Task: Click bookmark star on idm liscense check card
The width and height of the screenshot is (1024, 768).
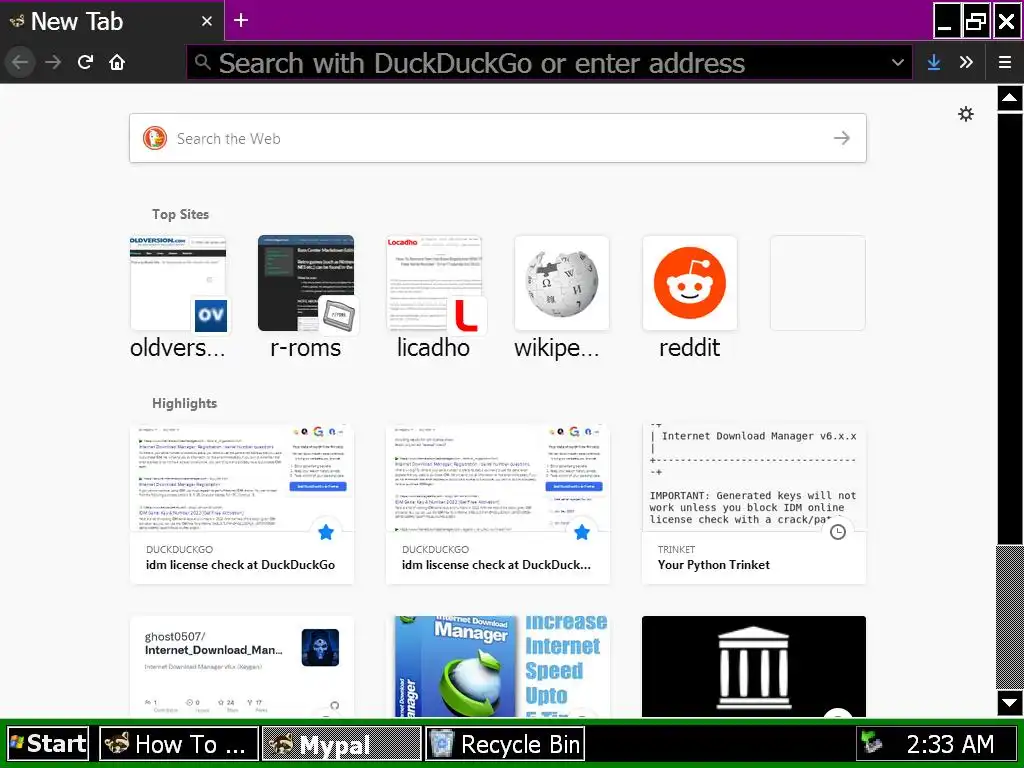Action: (x=581, y=532)
